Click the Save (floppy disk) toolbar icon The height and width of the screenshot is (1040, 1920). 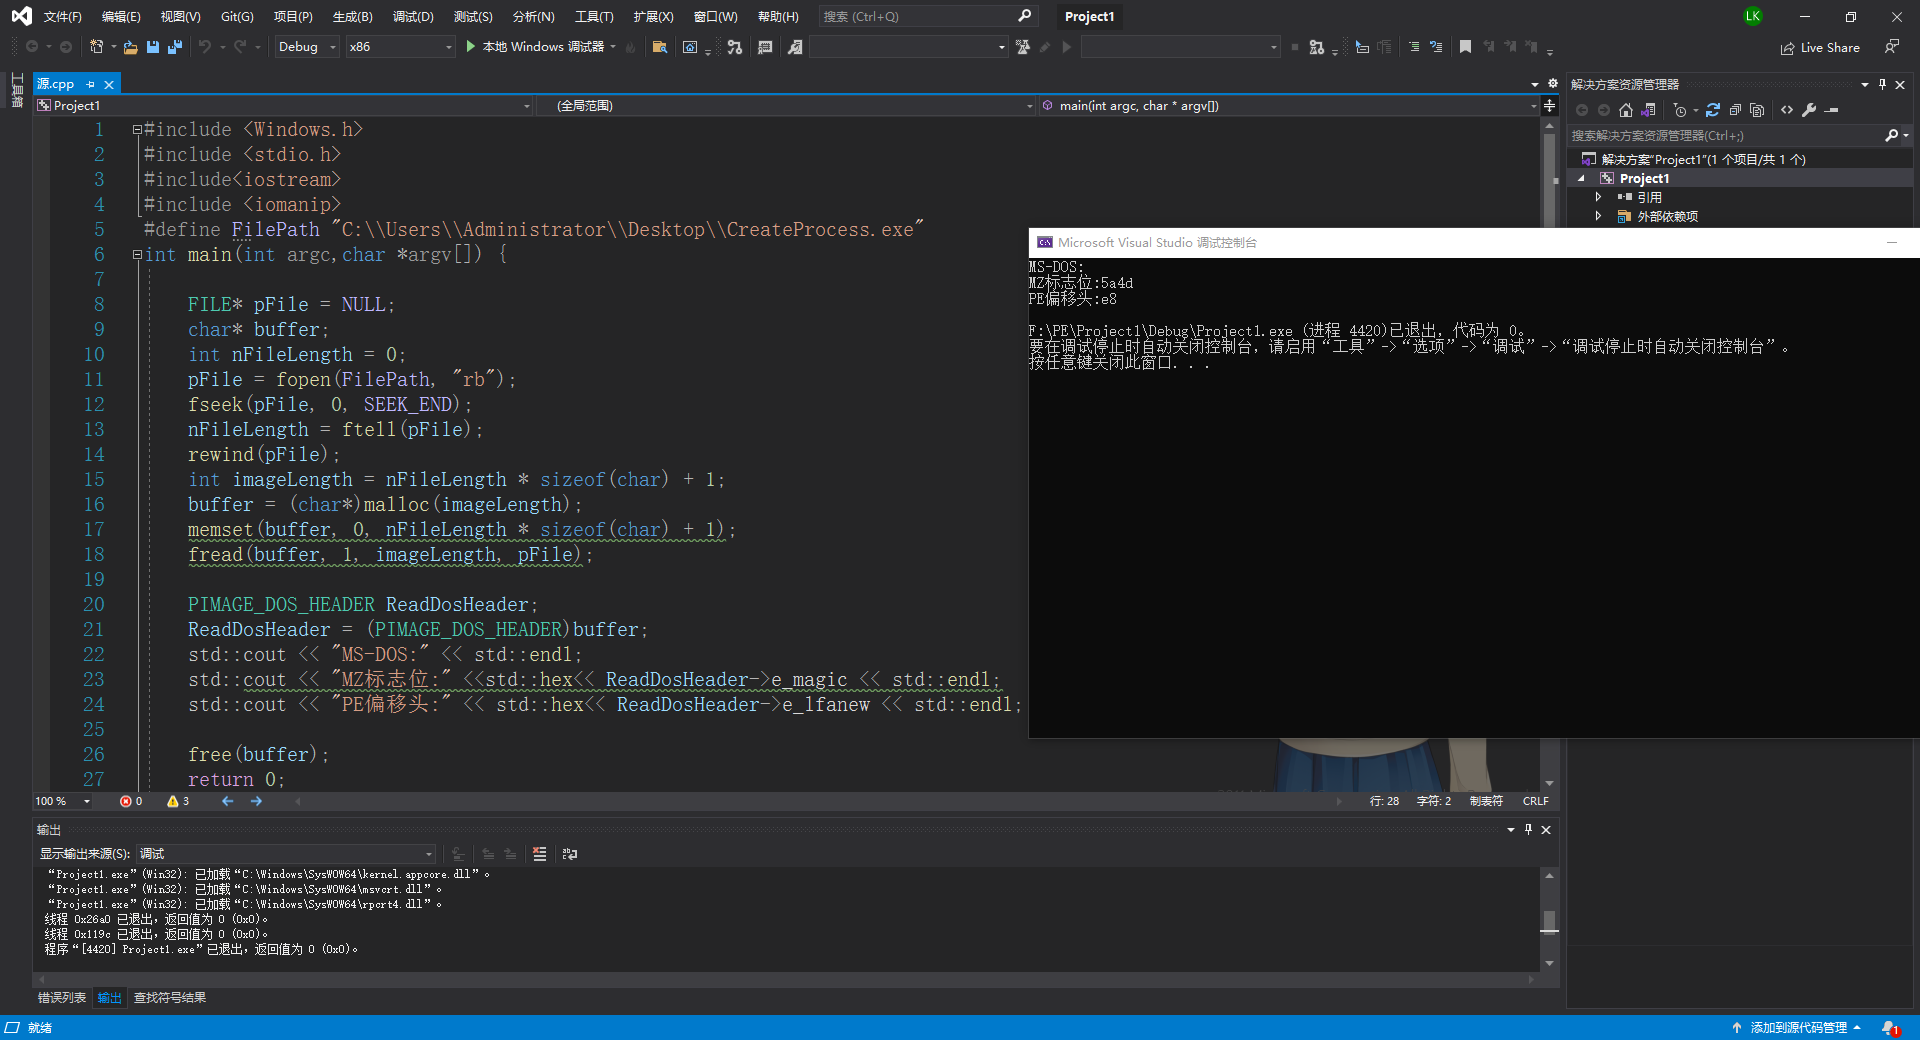(x=153, y=47)
